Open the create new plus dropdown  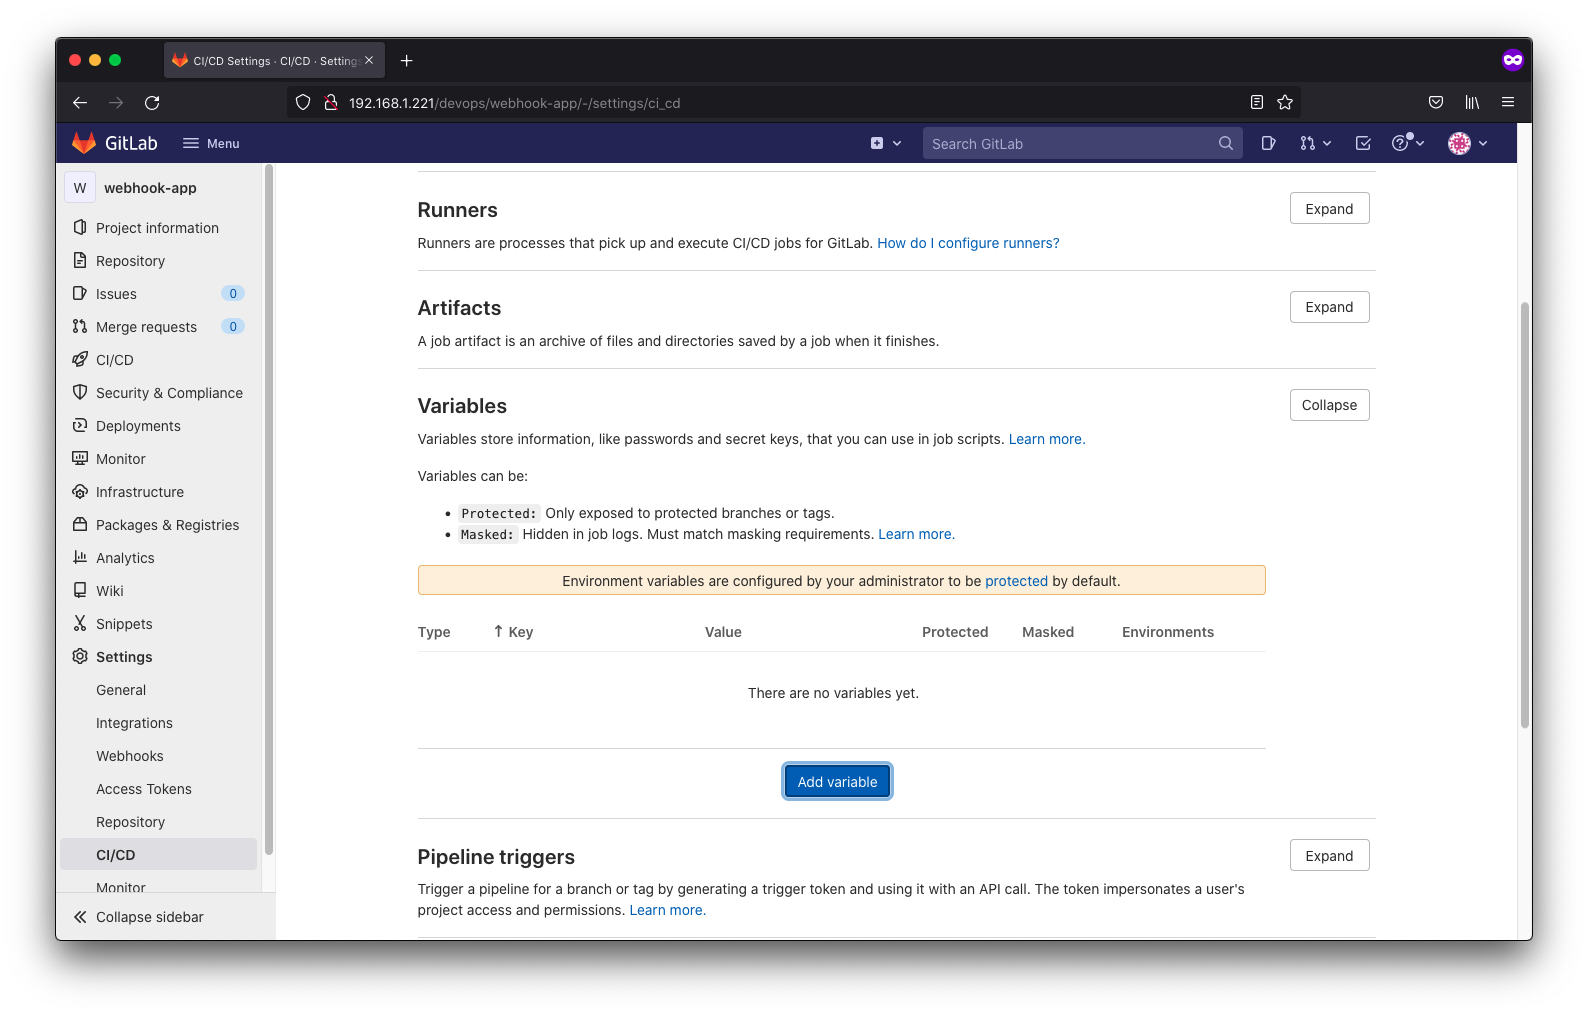click(x=885, y=143)
